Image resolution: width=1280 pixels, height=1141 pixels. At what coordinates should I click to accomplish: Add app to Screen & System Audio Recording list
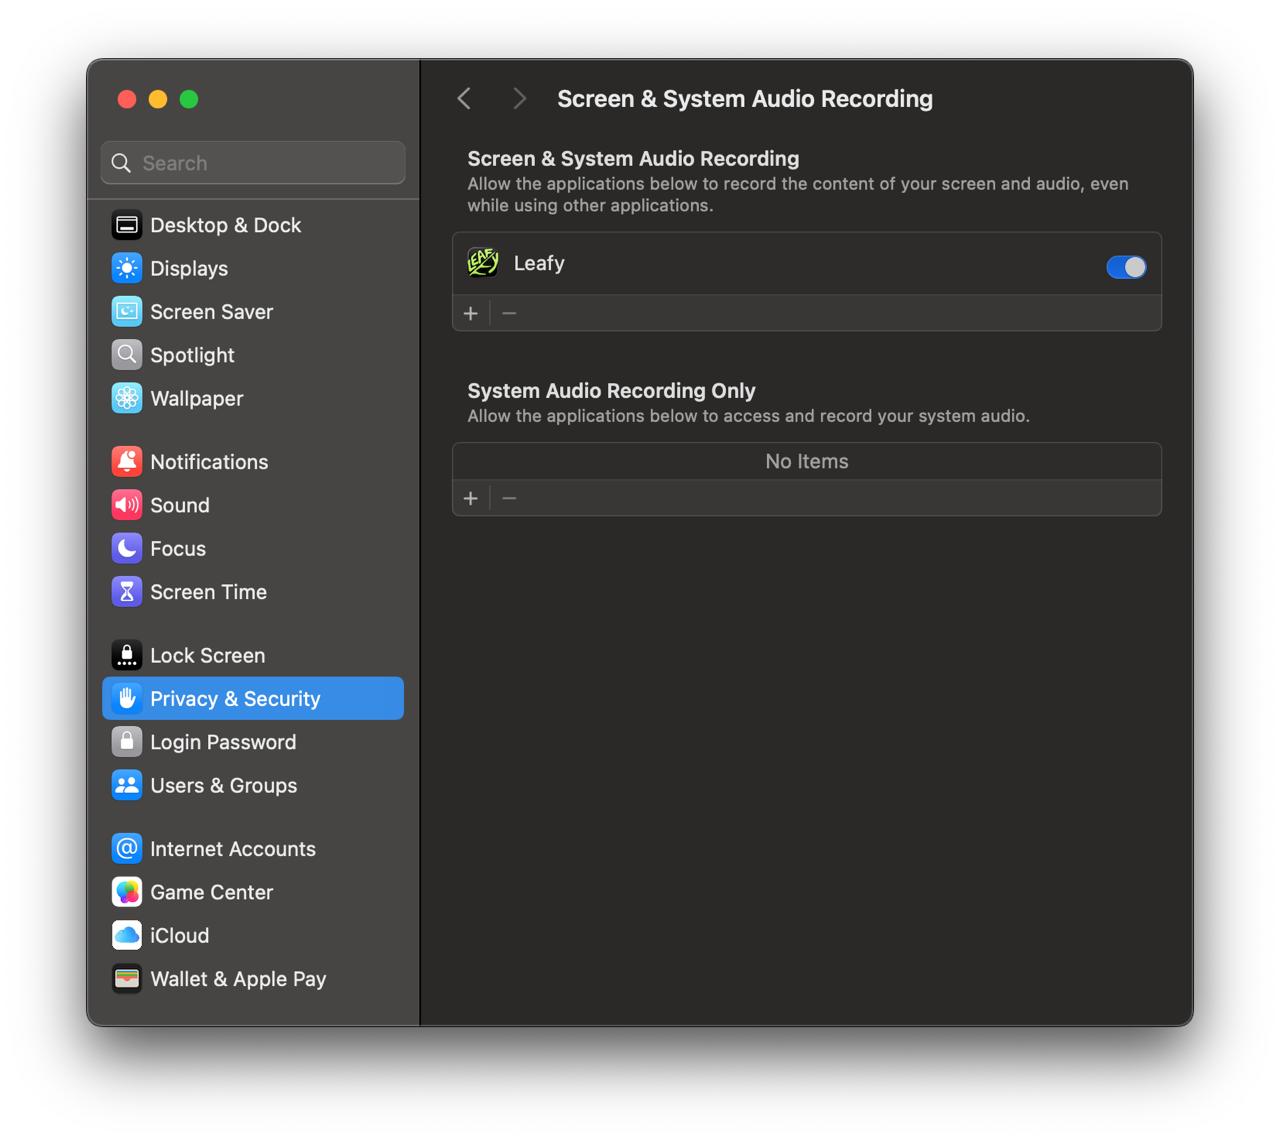pos(471,313)
